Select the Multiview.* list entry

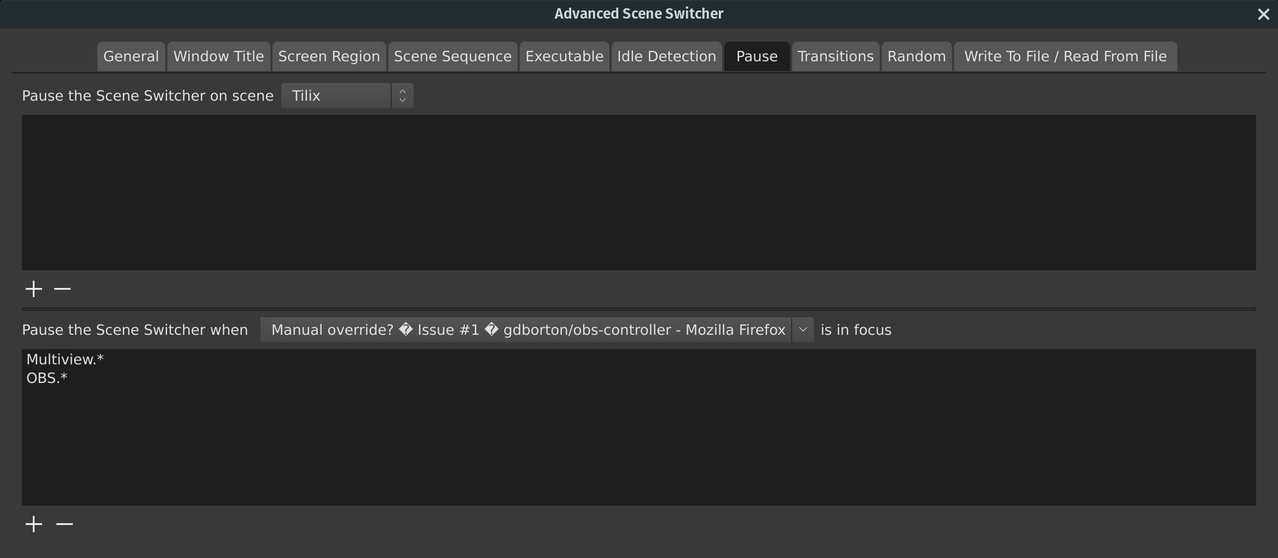[638, 359]
